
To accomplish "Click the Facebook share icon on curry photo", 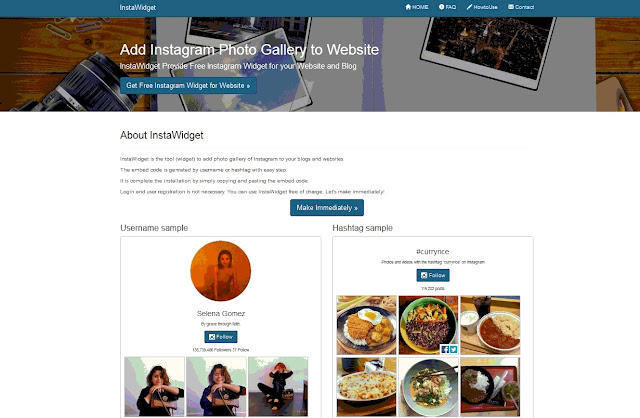I will [445, 349].
